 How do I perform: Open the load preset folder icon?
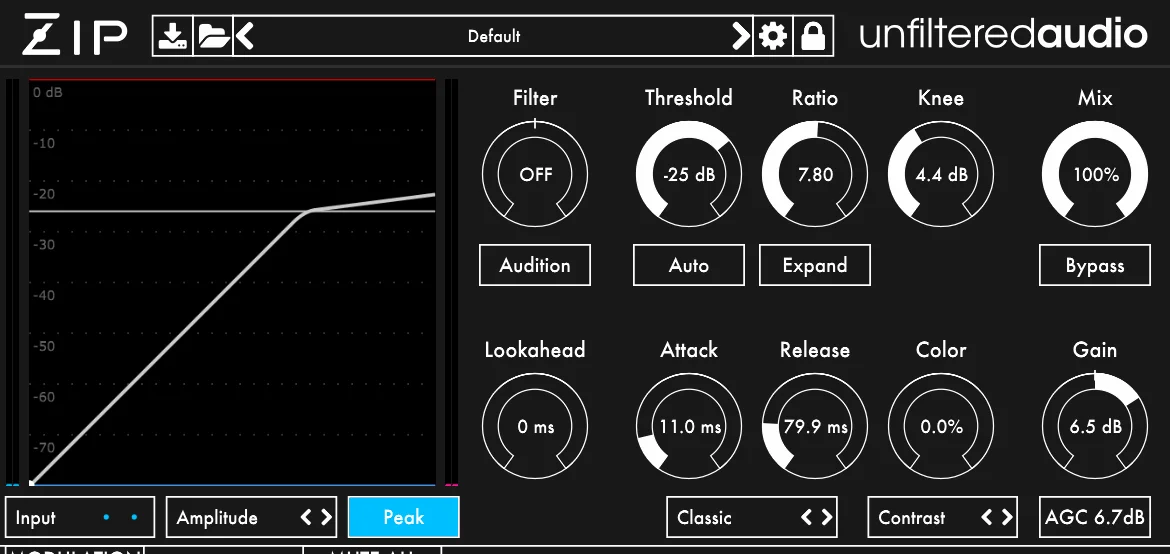pos(213,36)
